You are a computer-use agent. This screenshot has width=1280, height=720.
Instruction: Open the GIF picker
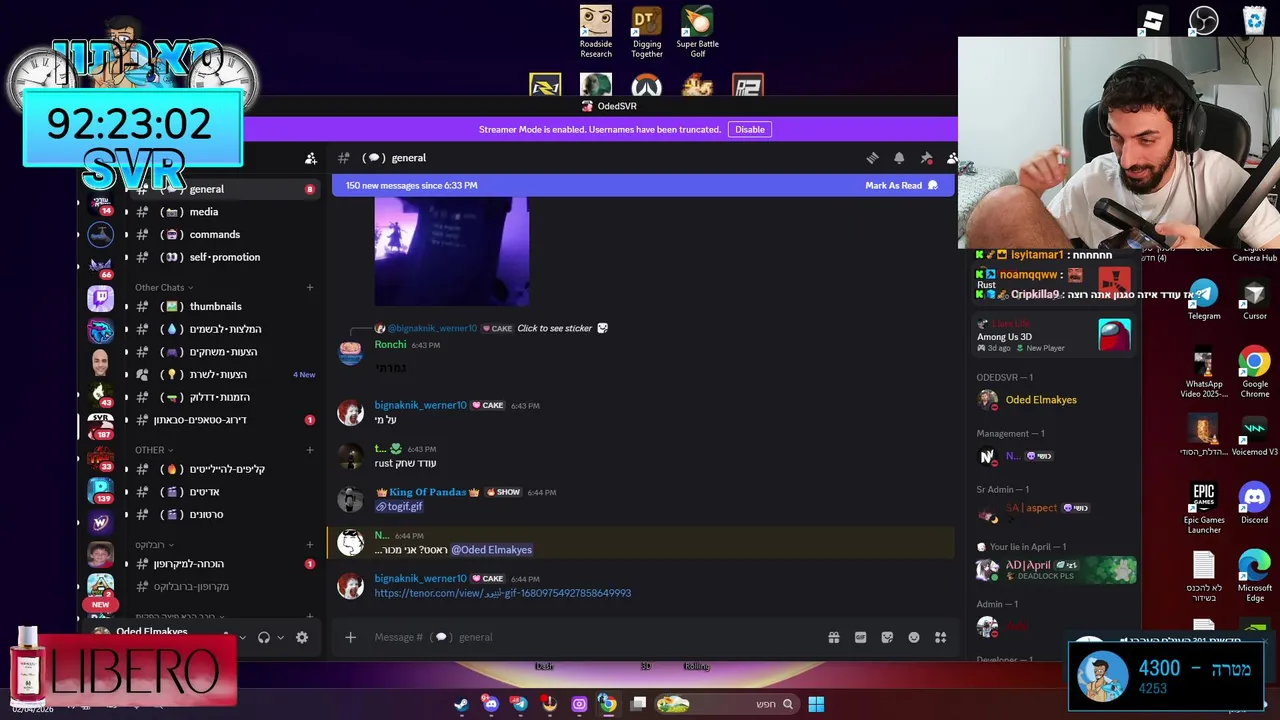pyautogui.click(x=860, y=637)
